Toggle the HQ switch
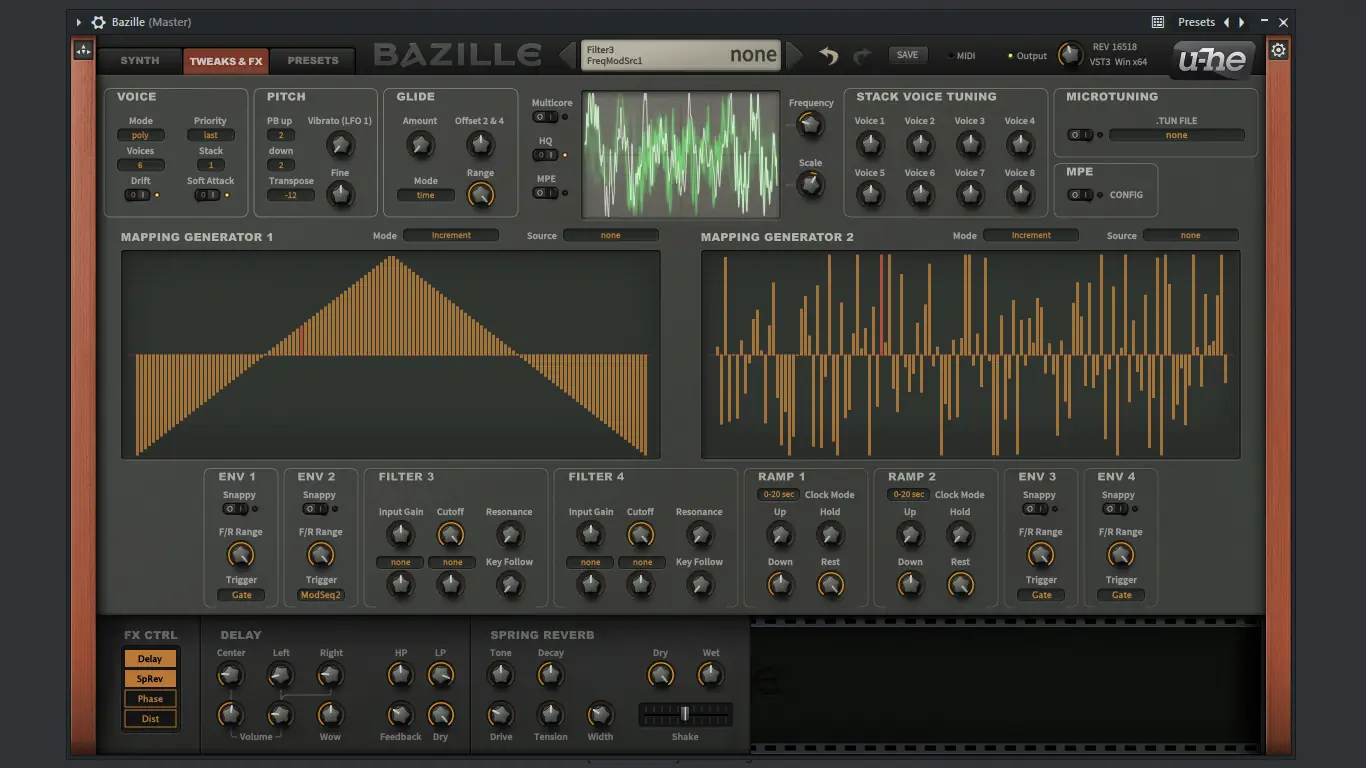 click(x=546, y=155)
